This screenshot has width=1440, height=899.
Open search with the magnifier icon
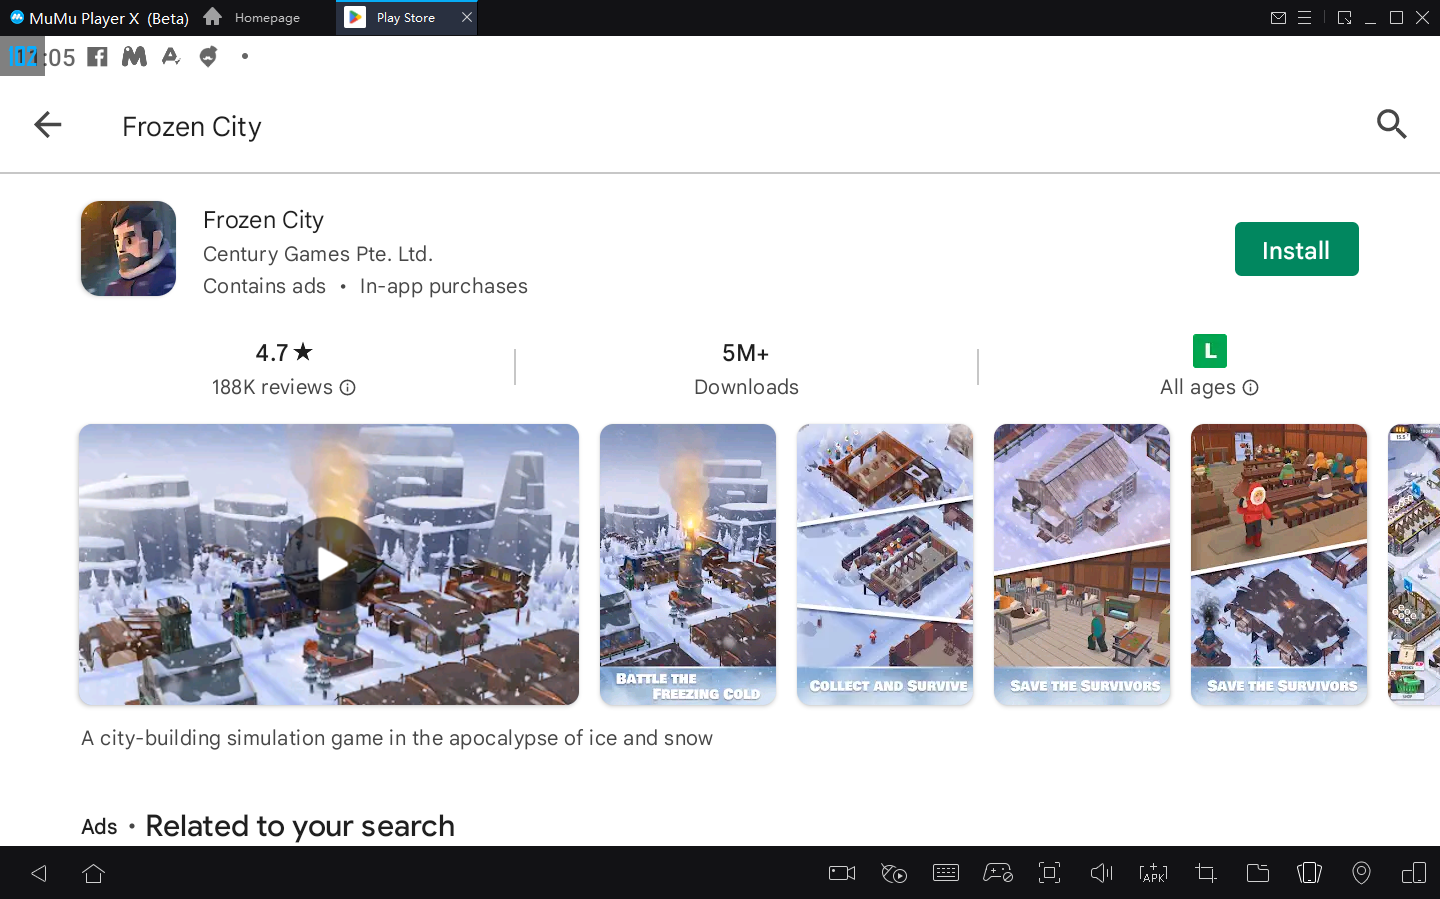click(1391, 125)
